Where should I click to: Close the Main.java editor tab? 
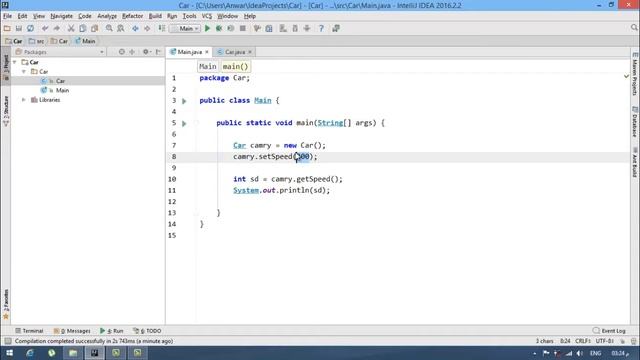click(207, 52)
